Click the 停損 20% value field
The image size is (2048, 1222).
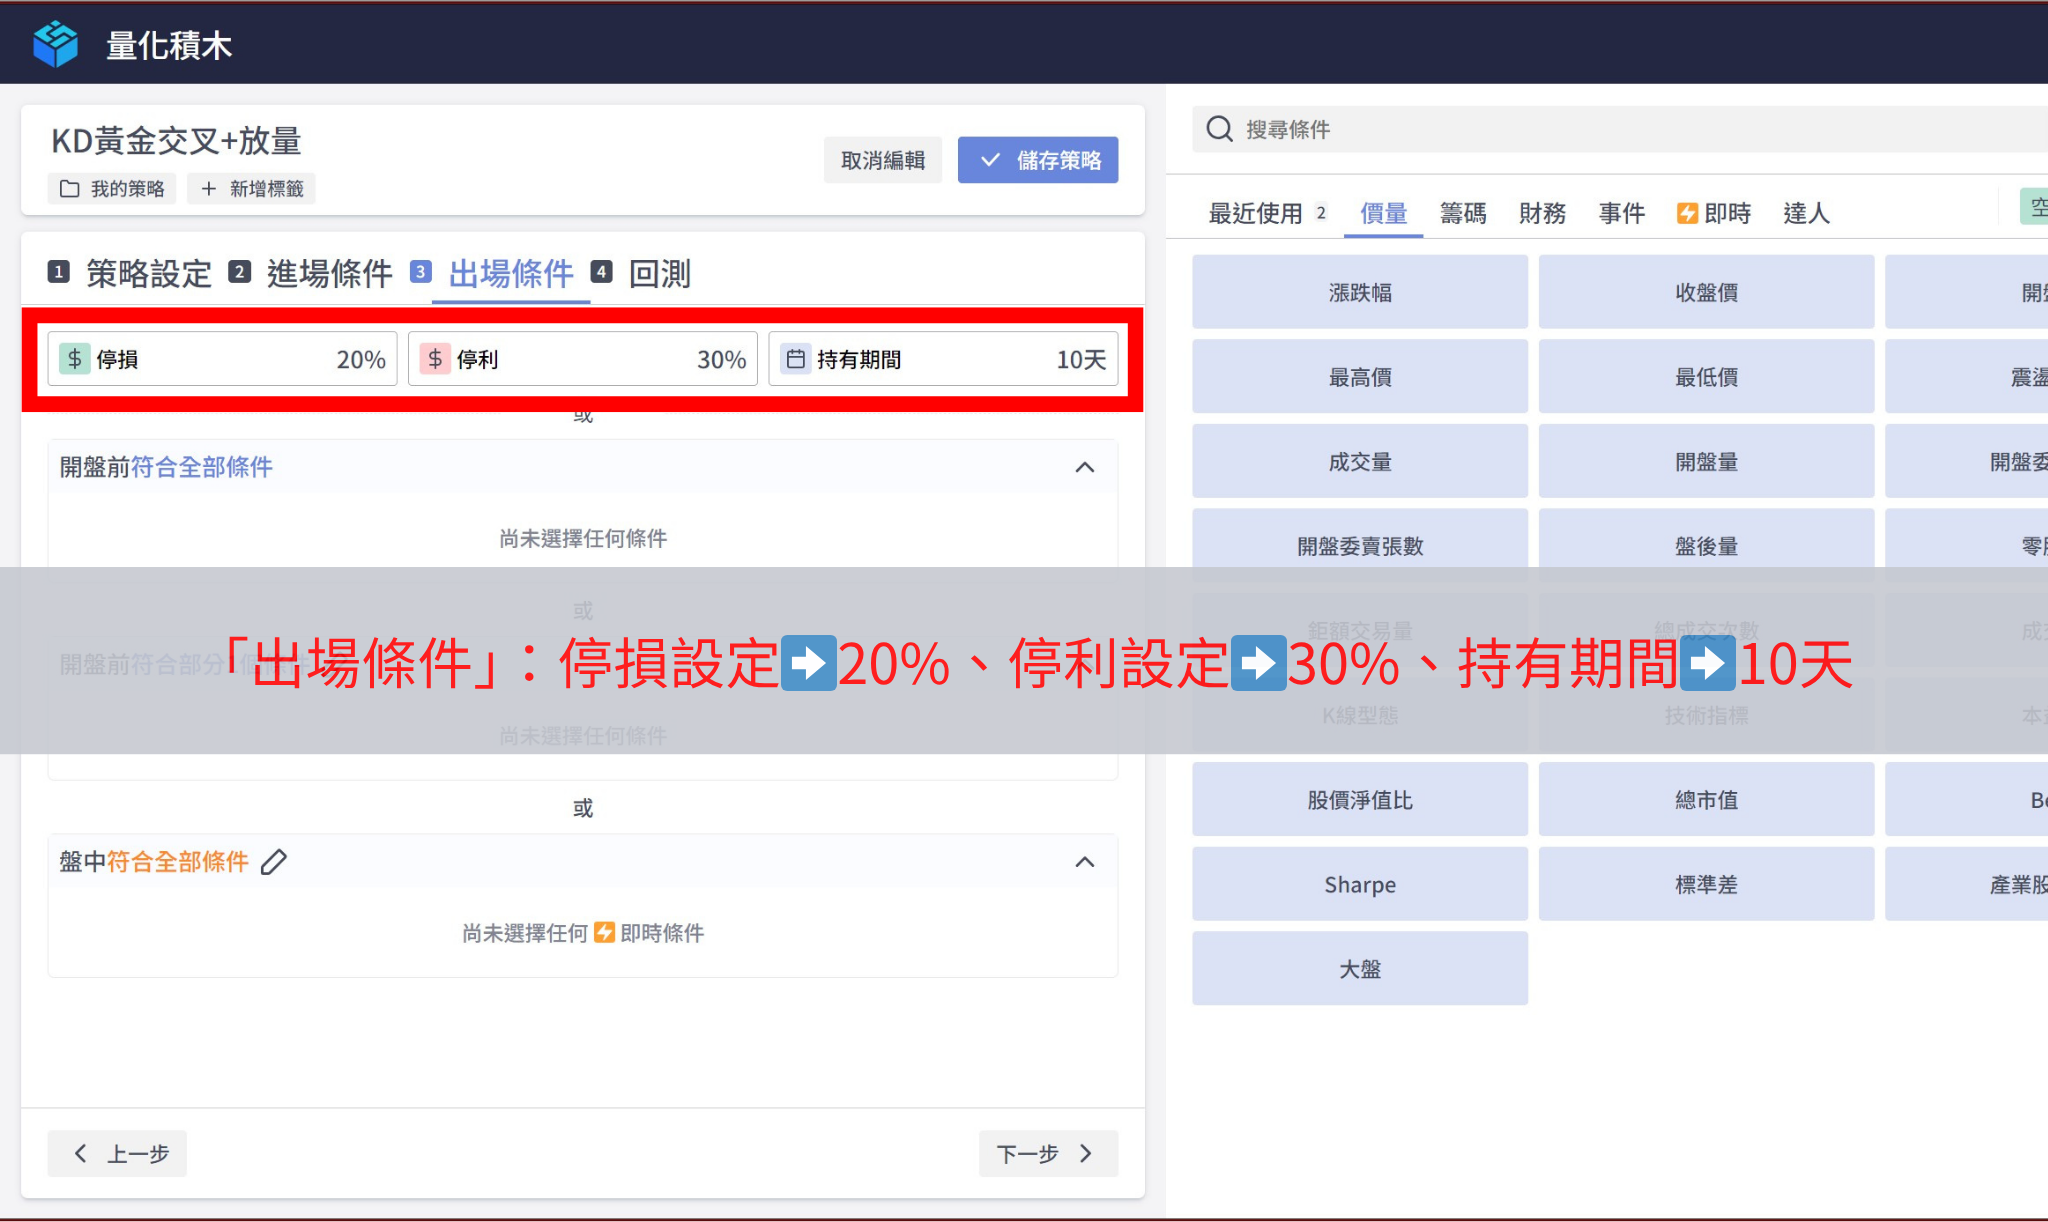360,360
